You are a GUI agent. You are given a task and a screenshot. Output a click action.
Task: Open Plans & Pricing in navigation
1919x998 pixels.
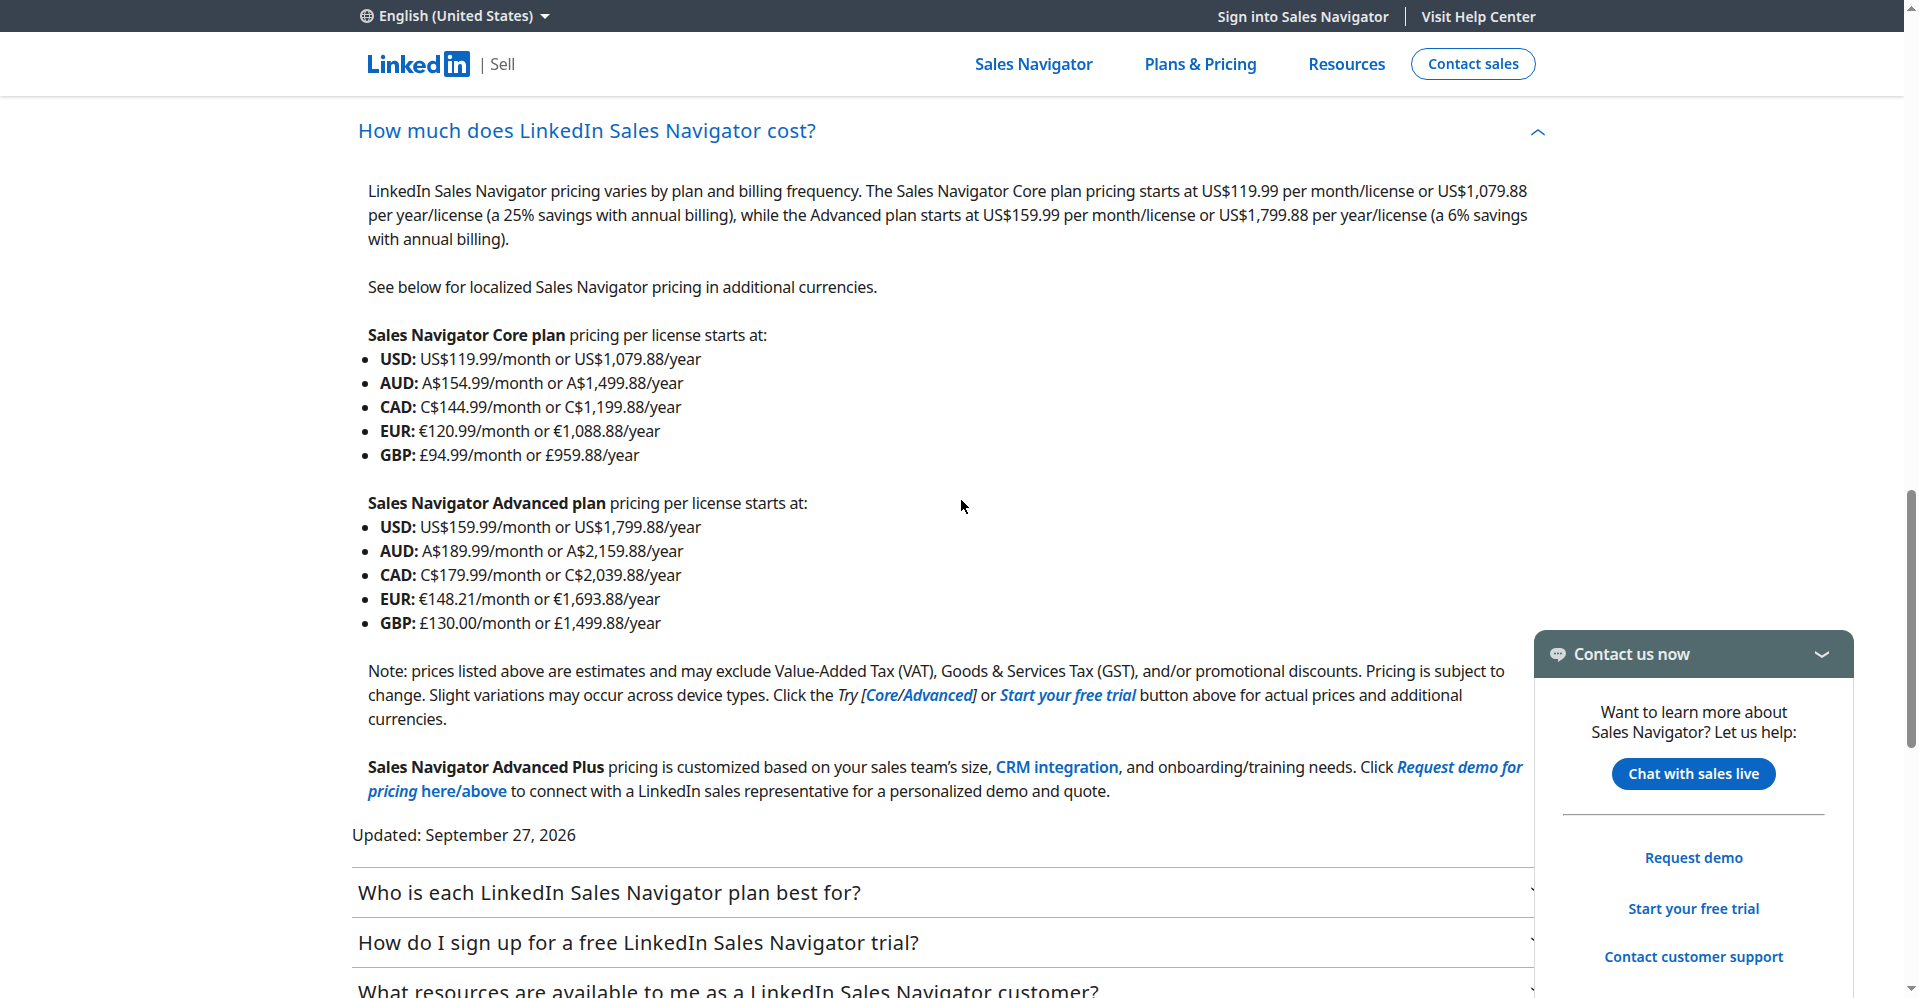1201,64
